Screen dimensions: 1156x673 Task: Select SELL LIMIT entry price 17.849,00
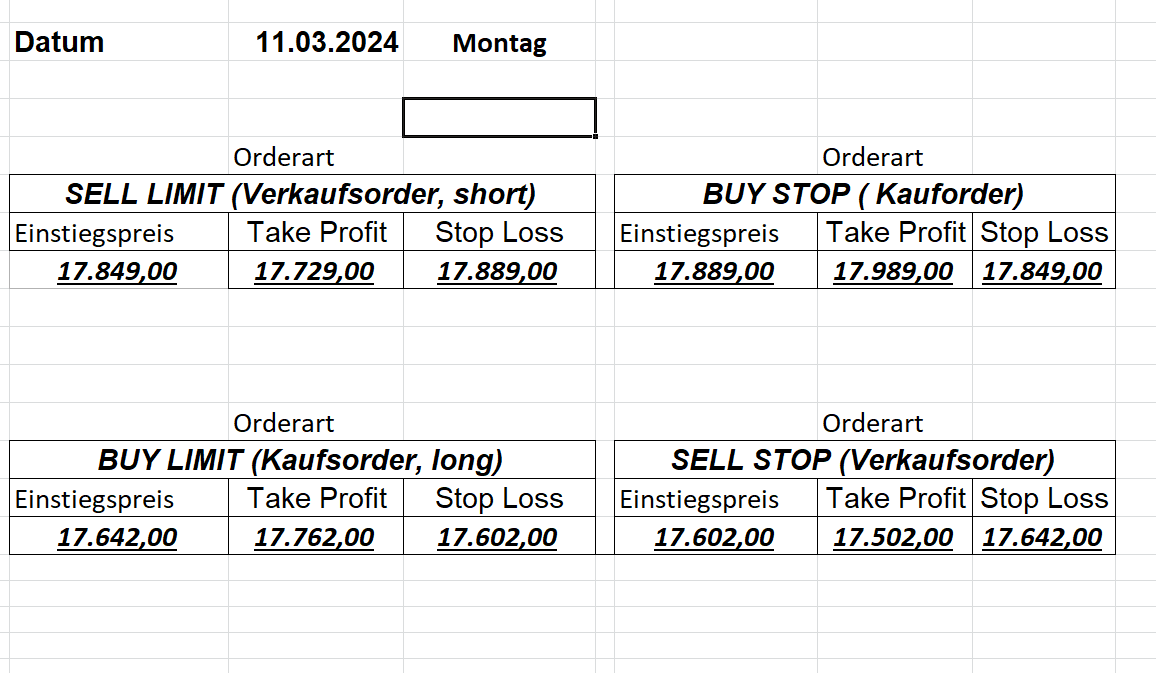point(117,271)
